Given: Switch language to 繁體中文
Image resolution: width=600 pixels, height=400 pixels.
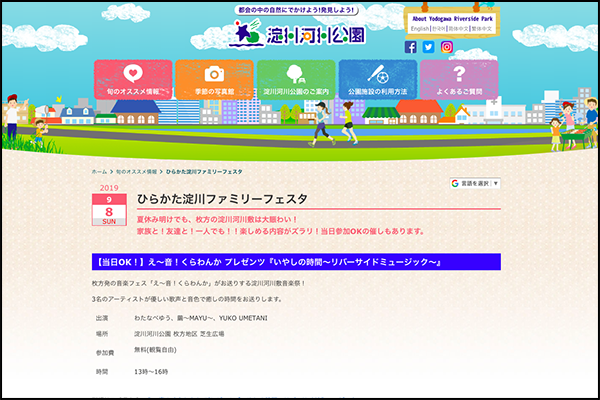Looking at the screenshot, I should pos(483,29).
